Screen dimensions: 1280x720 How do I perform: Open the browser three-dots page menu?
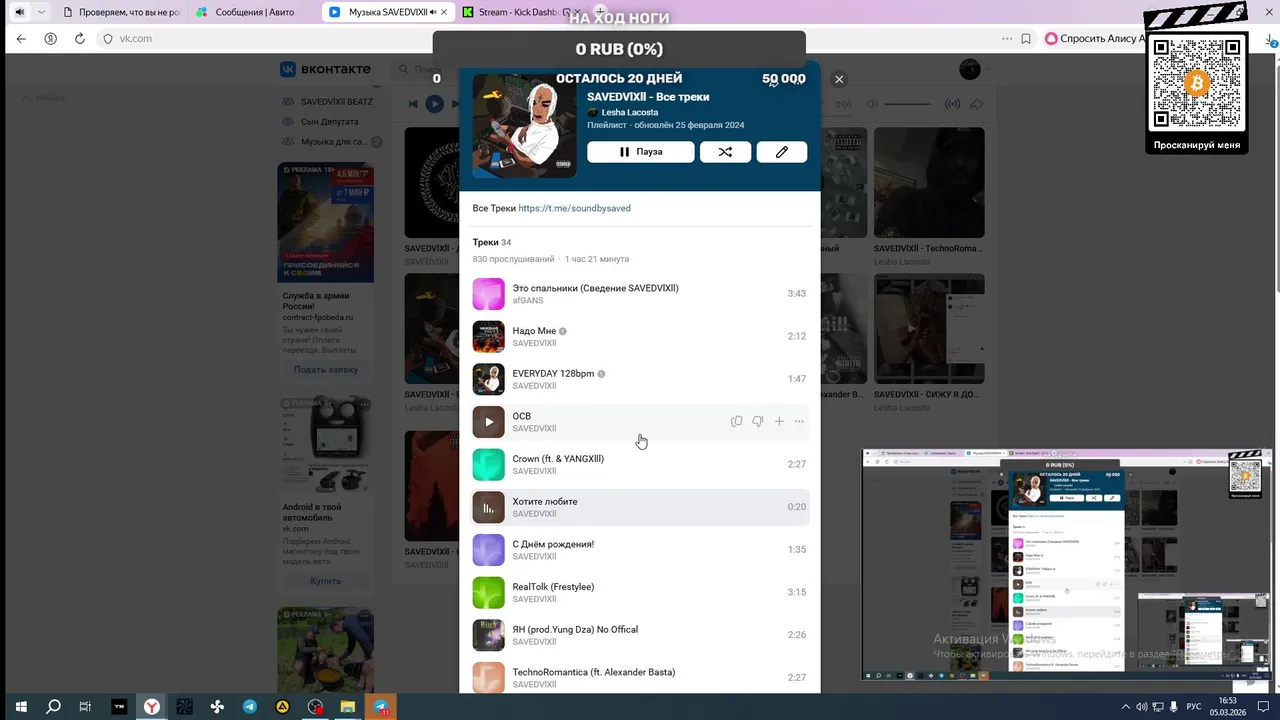click(1007, 39)
